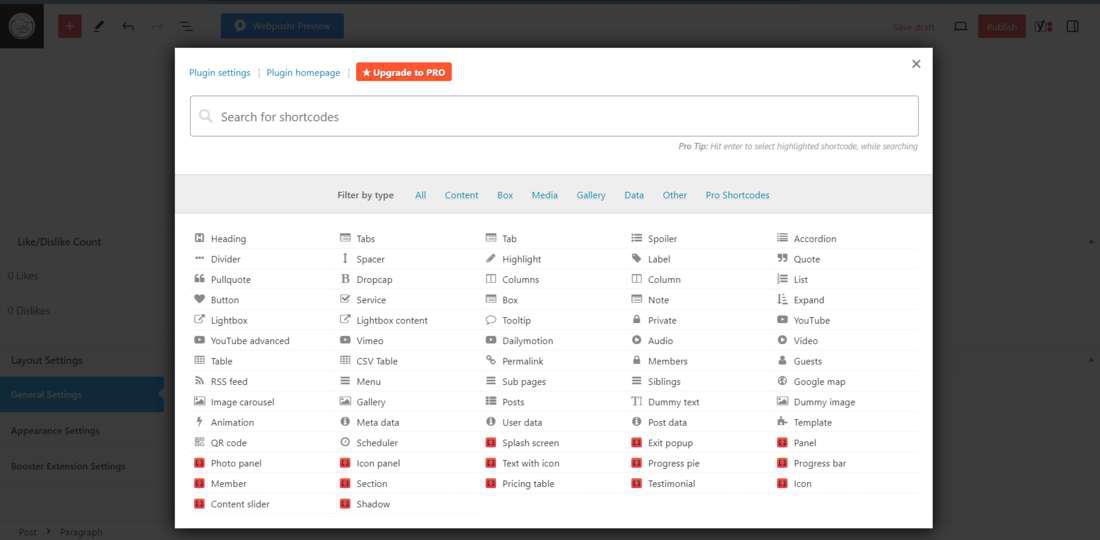Filter shortcodes by Other type
The image size is (1100, 540).
pos(675,195)
